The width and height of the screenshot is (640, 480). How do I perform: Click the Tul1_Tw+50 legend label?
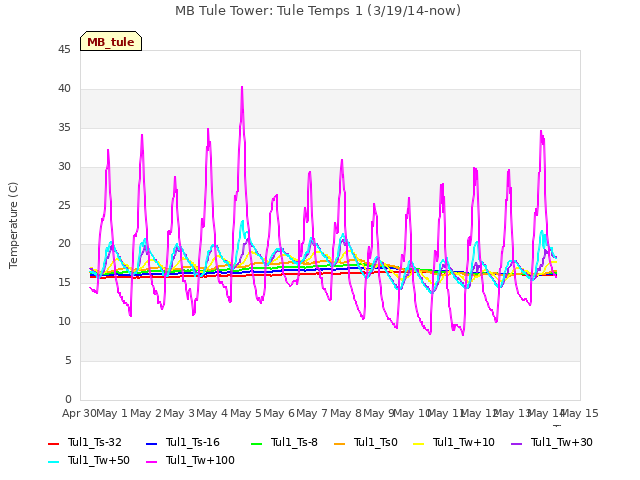pyautogui.click(x=99, y=460)
